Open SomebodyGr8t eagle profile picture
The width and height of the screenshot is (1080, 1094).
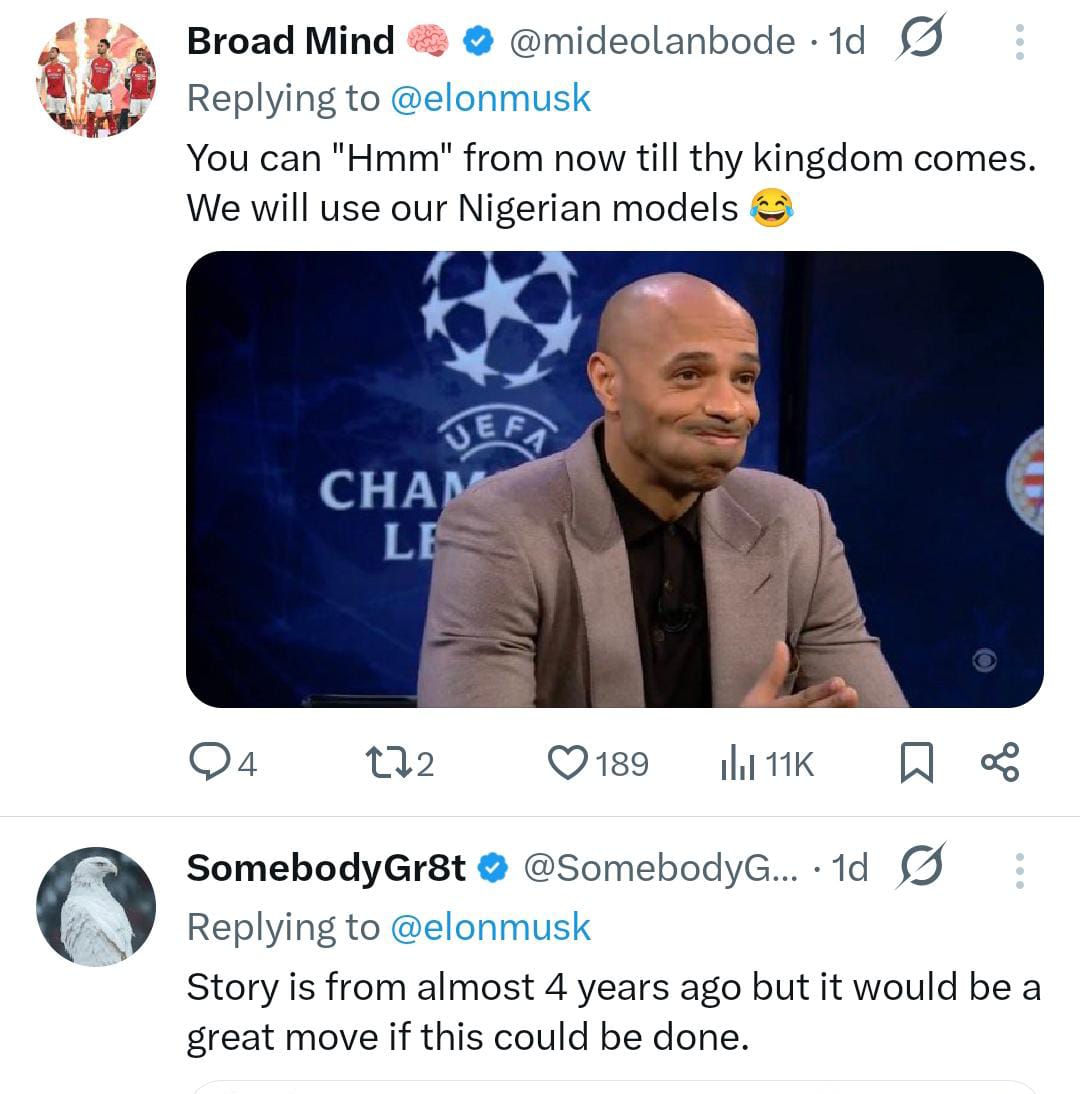tap(96, 906)
